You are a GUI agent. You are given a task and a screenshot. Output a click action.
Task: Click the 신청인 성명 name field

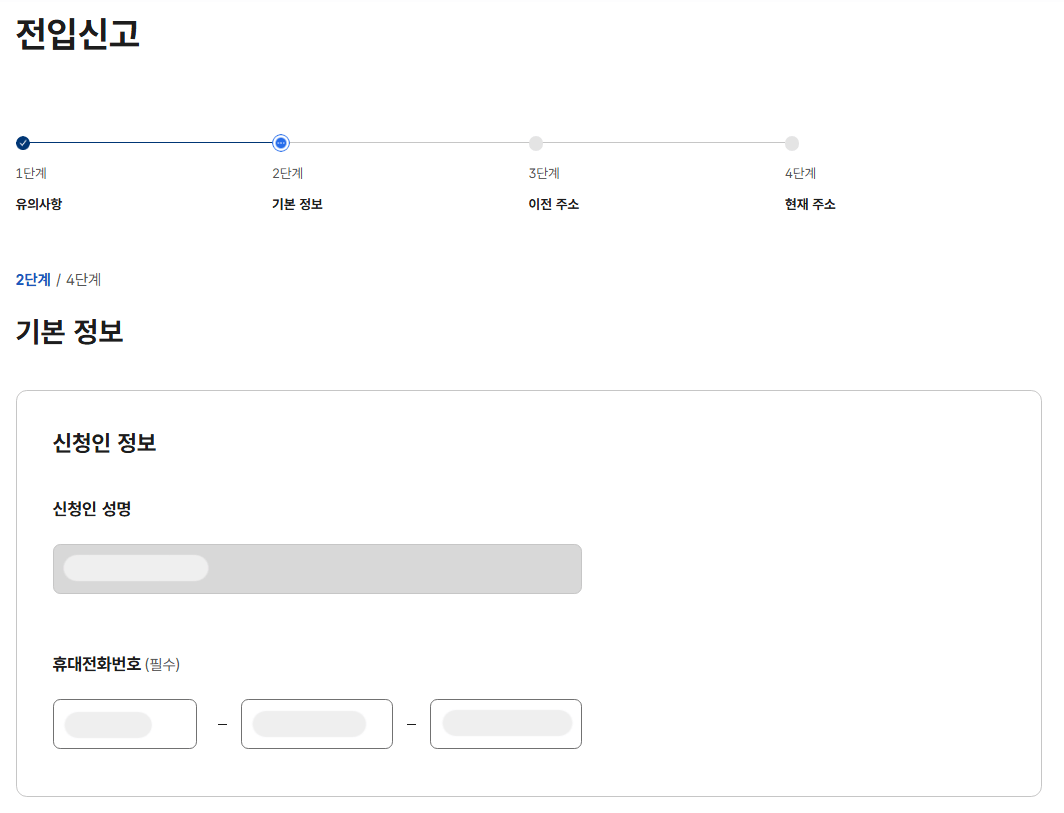click(317, 567)
